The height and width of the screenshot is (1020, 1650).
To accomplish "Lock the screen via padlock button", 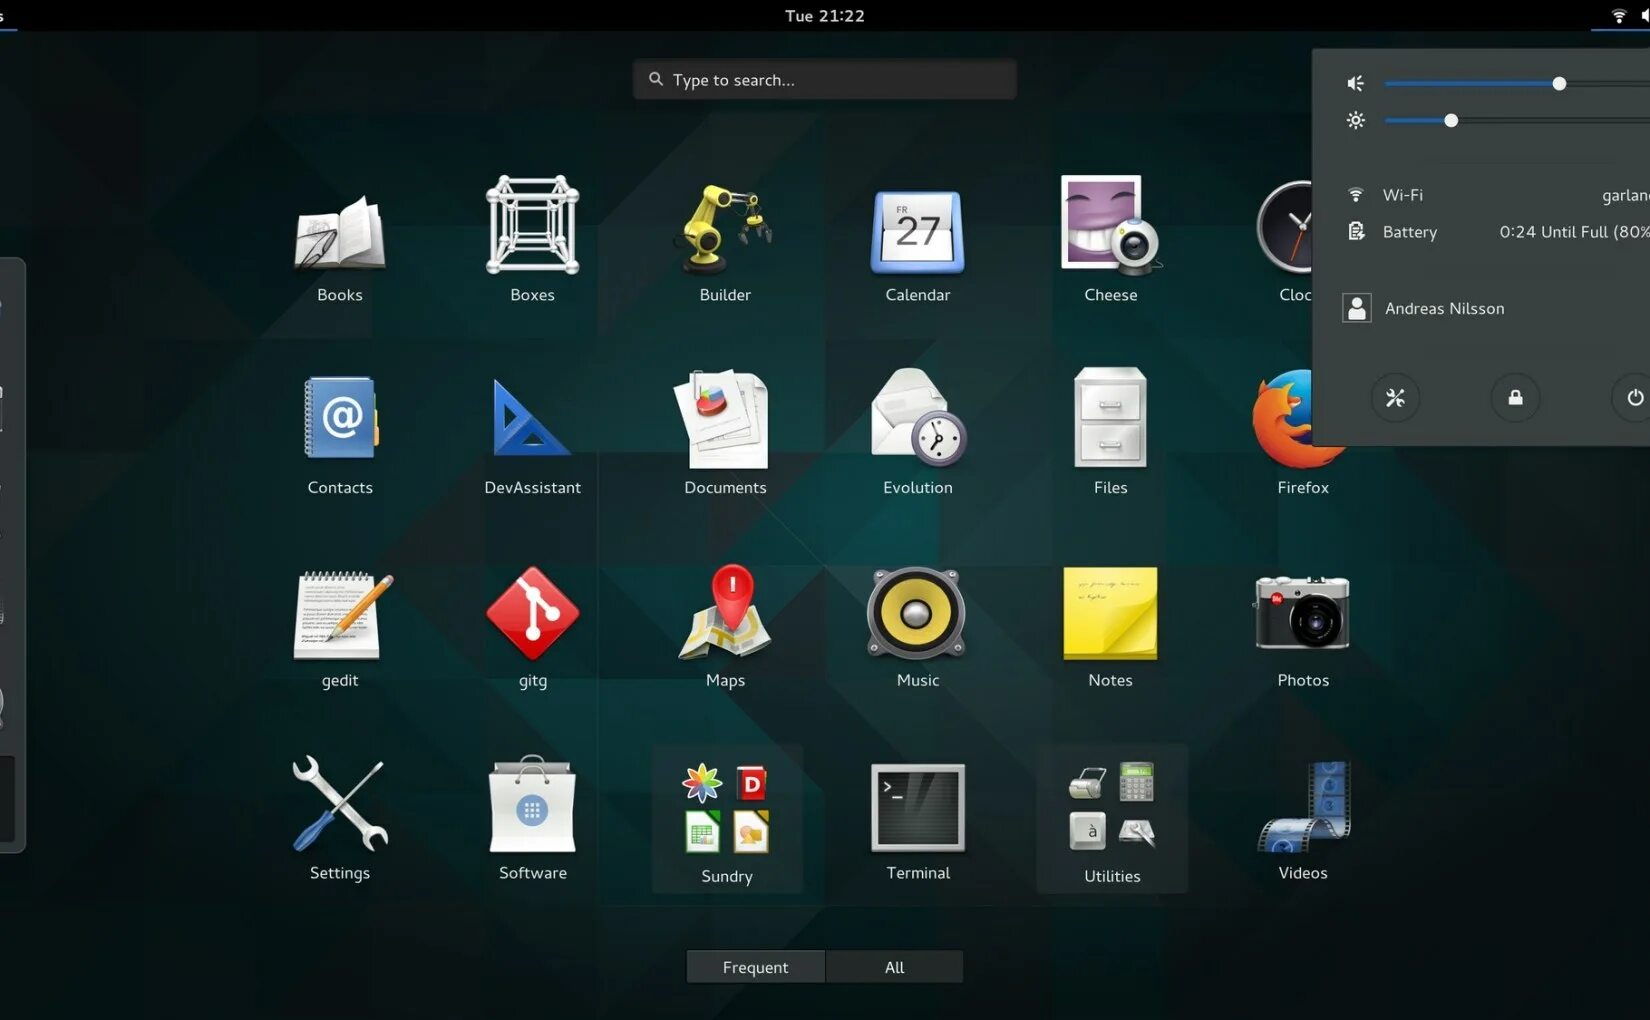I will click(1515, 398).
